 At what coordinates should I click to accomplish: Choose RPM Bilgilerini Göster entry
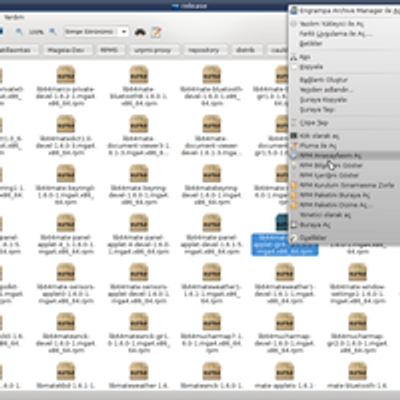click(345, 165)
